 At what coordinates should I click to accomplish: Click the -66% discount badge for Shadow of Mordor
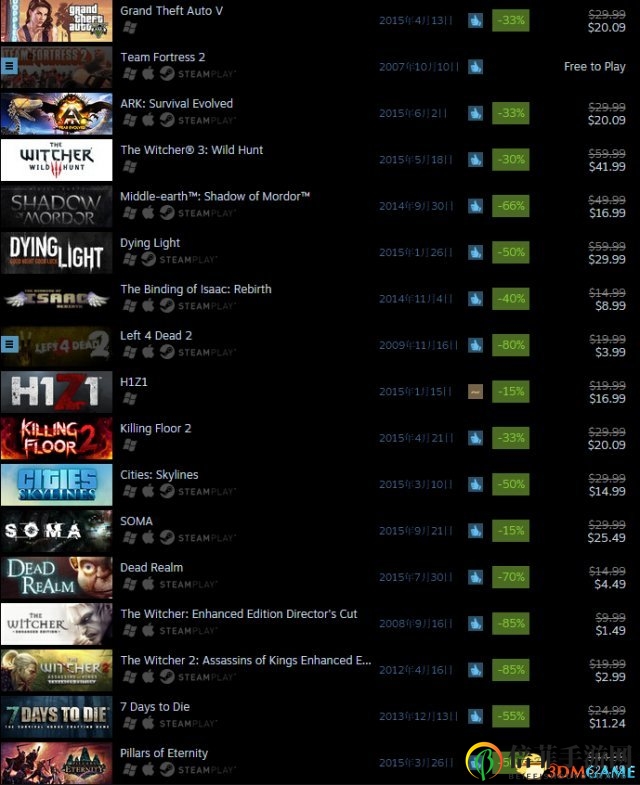(511, 206)
